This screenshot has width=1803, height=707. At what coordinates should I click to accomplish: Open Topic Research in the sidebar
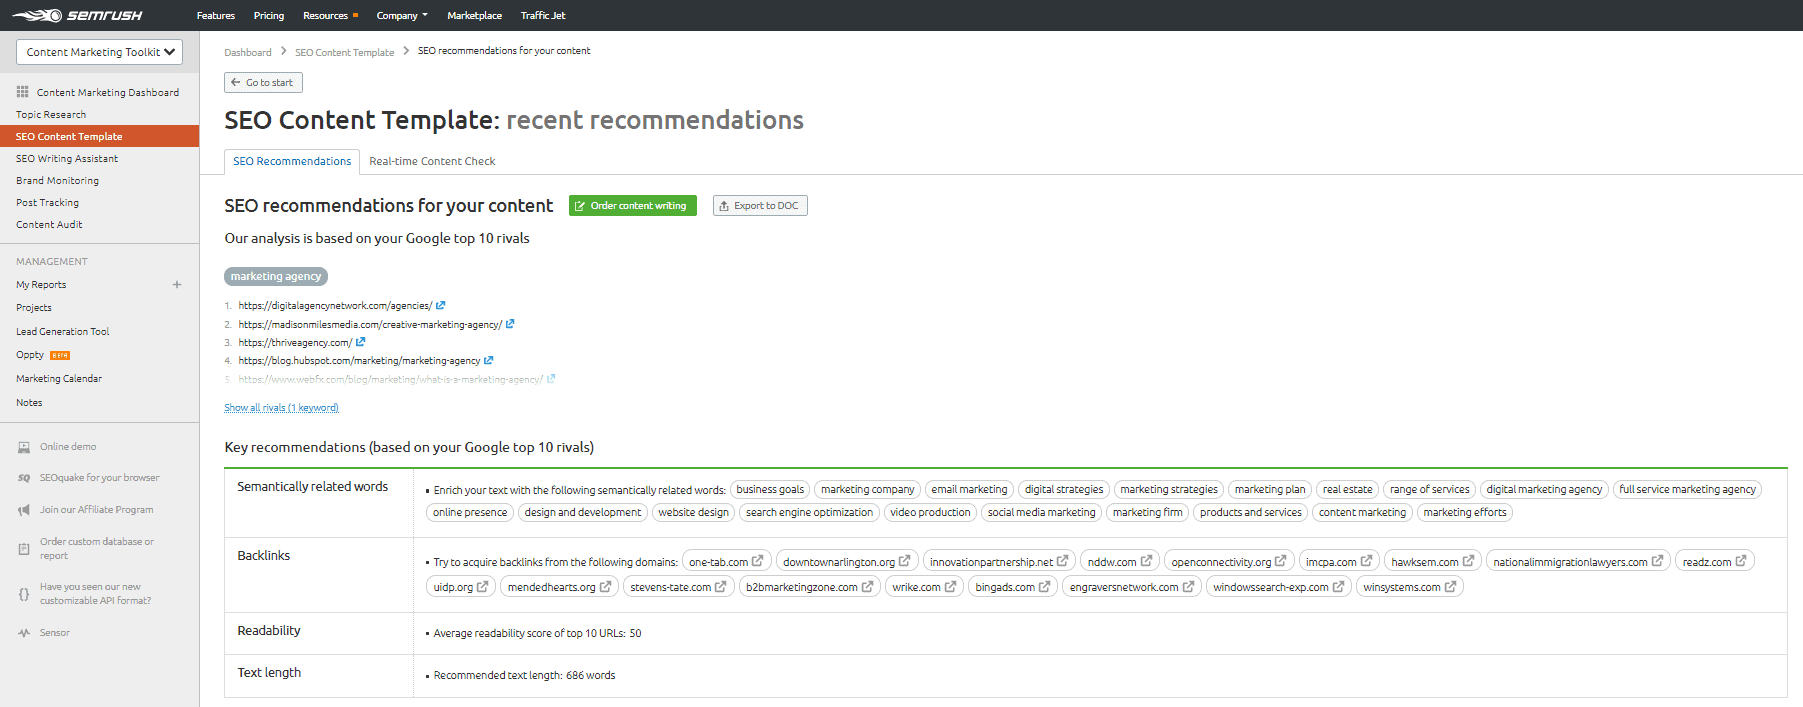pos(51,115)
